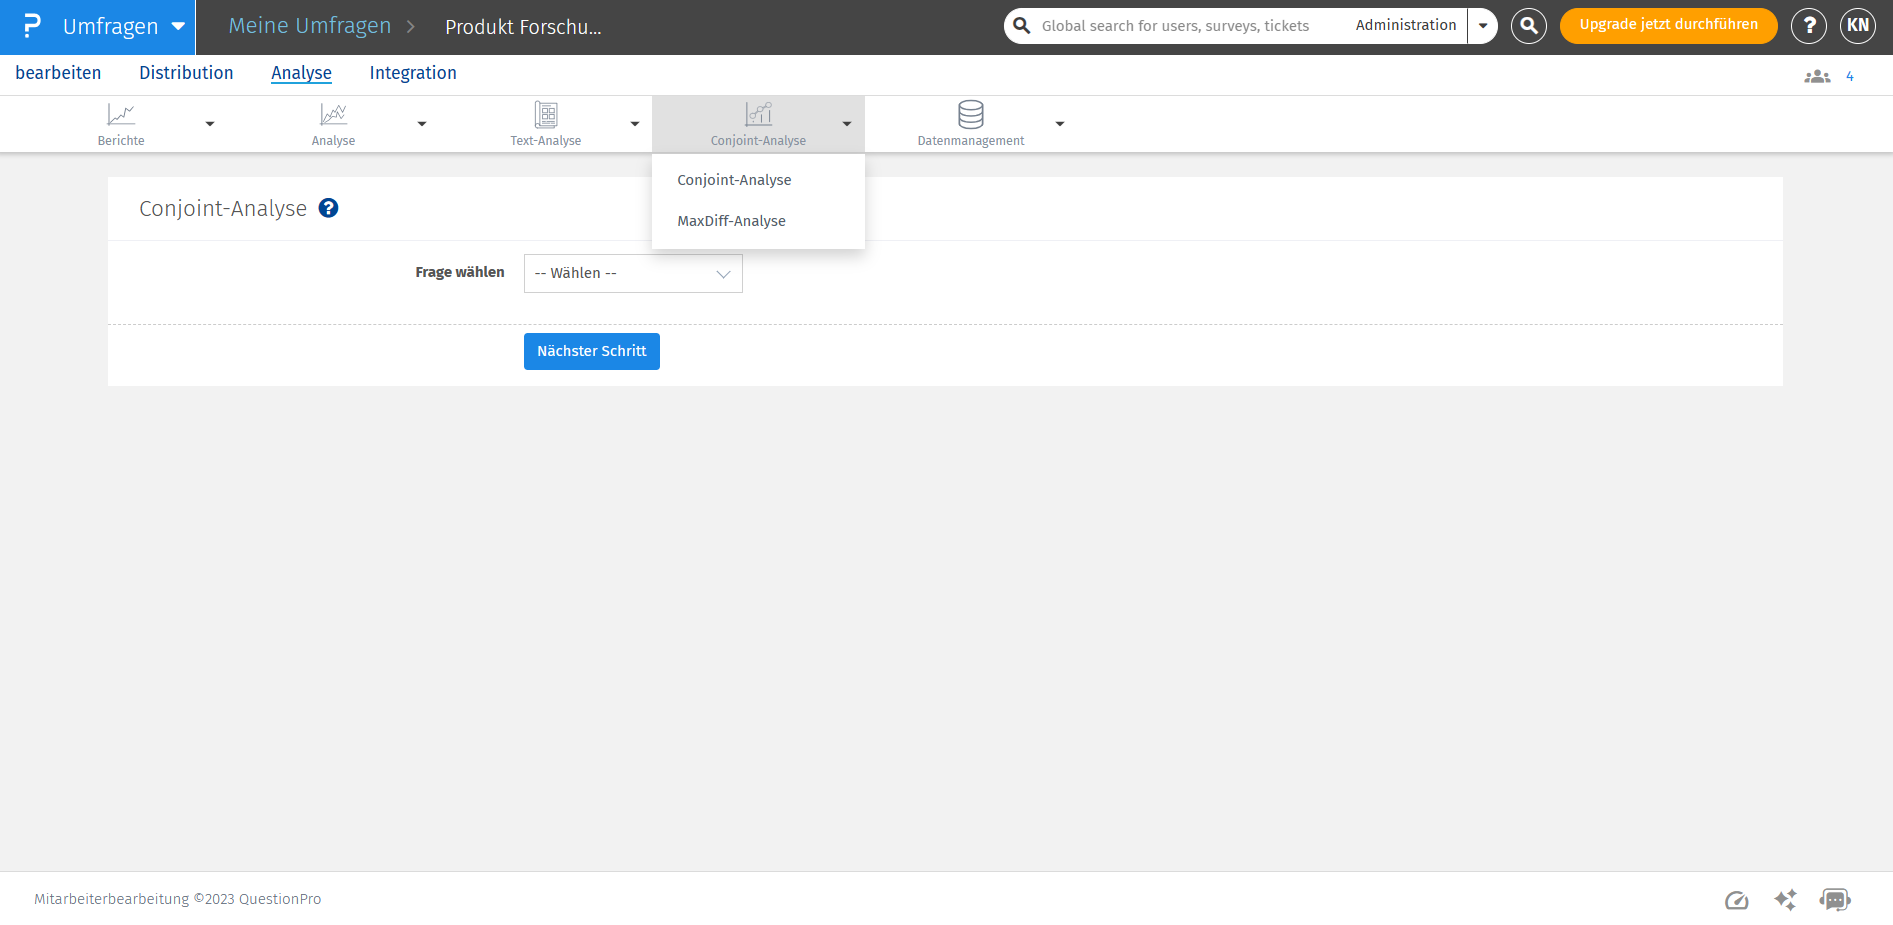Click the Mitarbeiterbearbeitung ©2023 QuestionPro footer text
This screenshot has height=925, width=1893.
pos(178,899)
